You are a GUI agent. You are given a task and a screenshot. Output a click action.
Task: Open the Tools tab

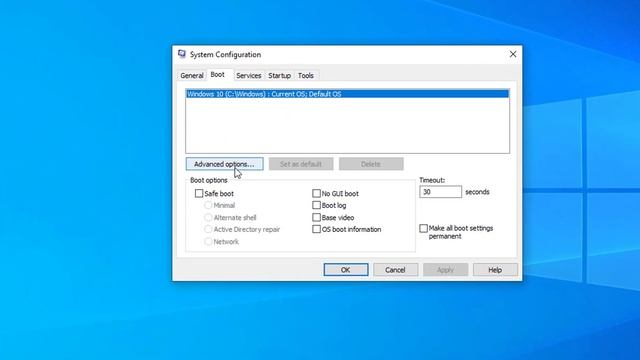(306, 76)
